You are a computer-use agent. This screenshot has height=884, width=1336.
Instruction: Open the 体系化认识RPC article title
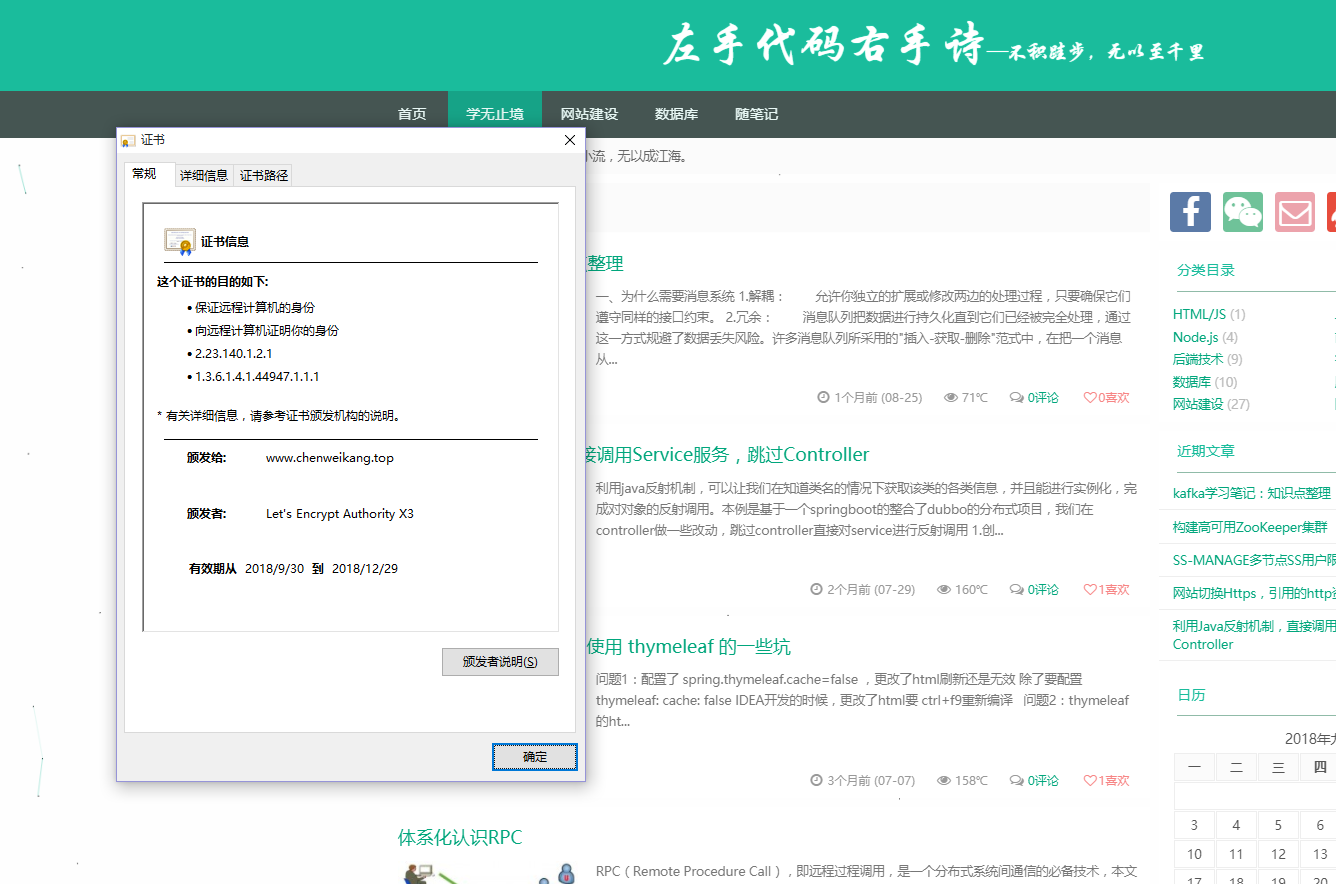point(460,837)
